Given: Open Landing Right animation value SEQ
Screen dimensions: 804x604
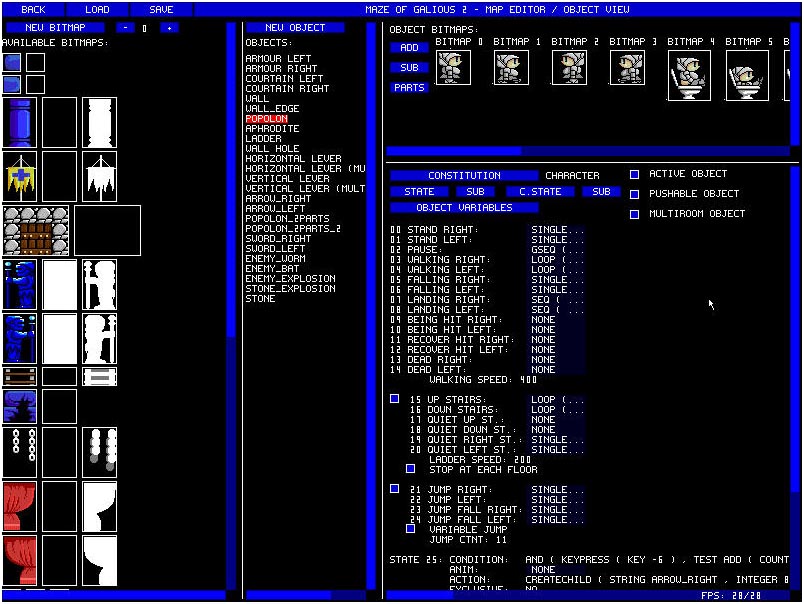Looking at the screenshot, I should [557, 299].
